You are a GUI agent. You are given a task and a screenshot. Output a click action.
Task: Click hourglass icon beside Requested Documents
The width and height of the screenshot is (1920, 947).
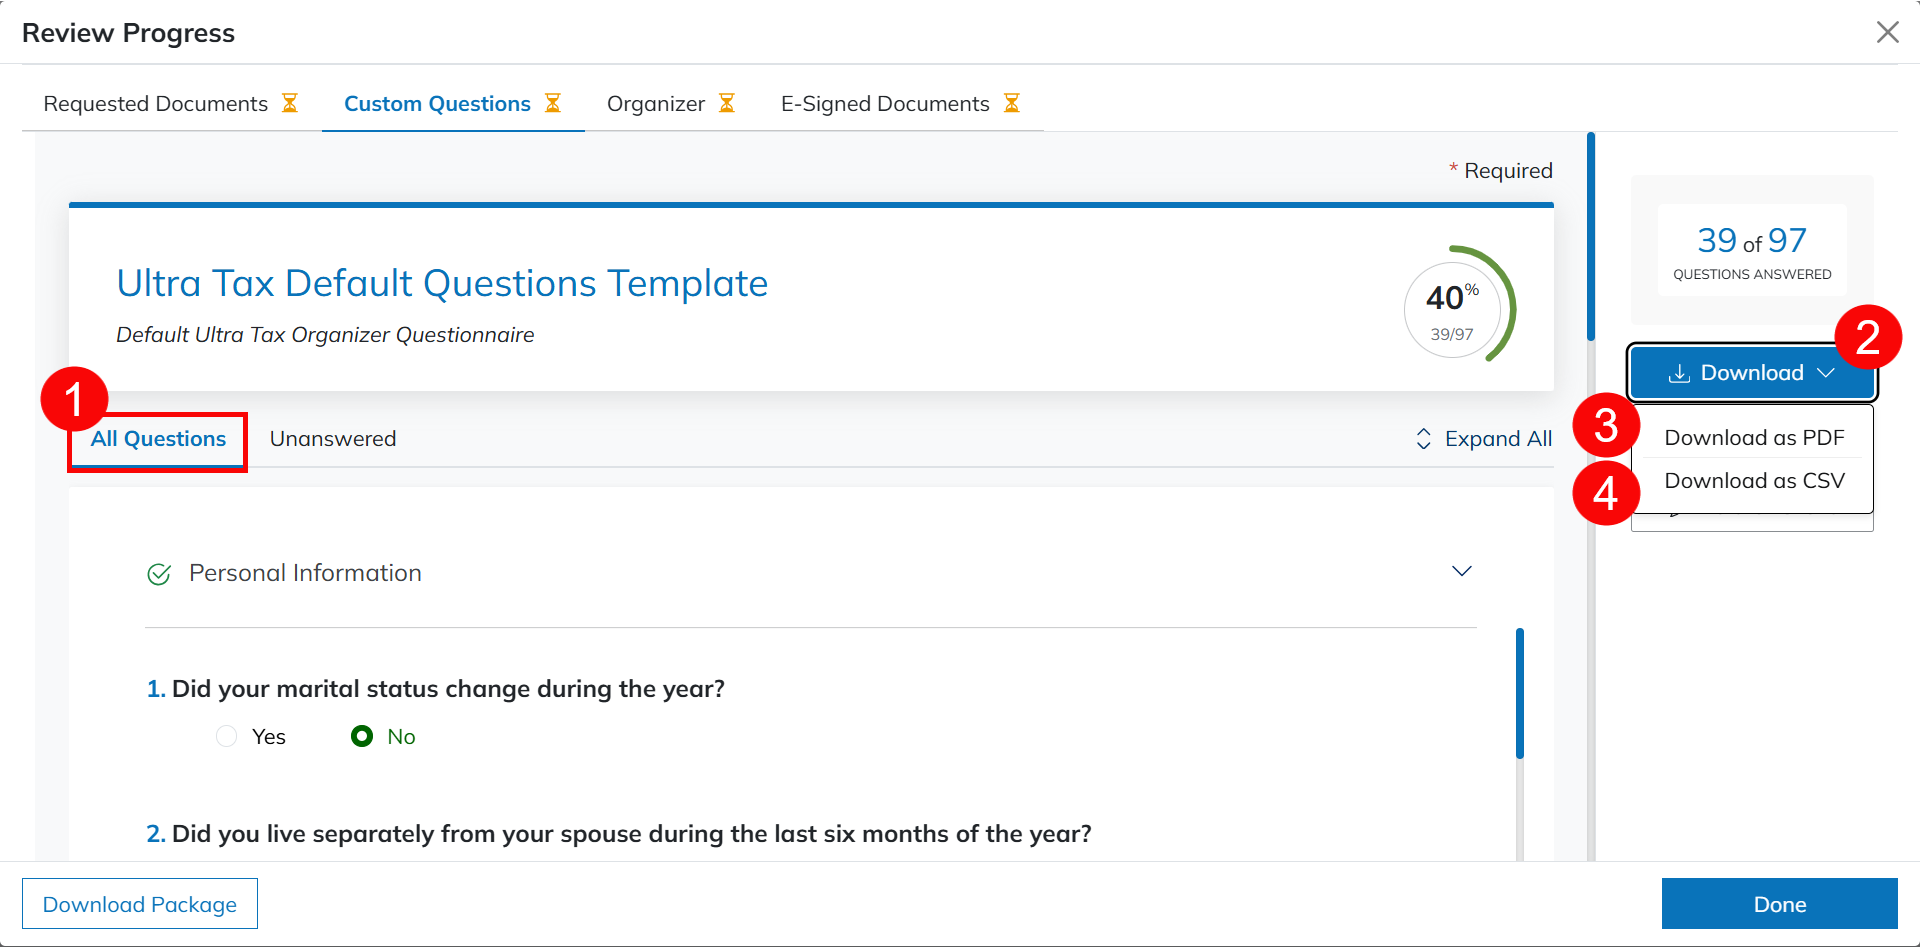click(290, 103)
